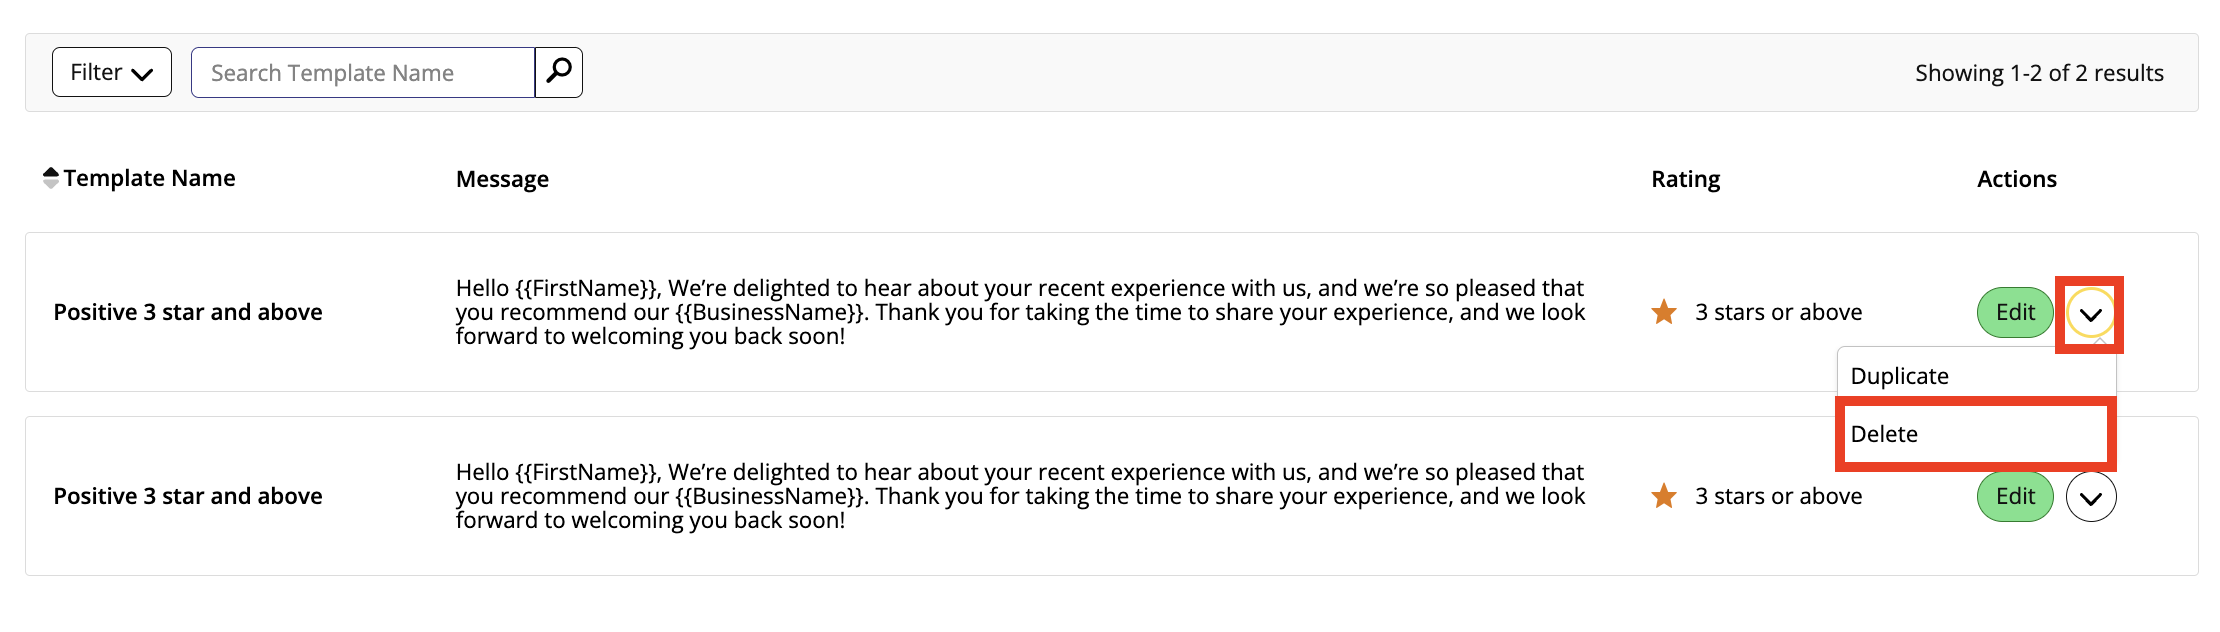Click the second row's 3 stars or above label
The image size is (2220, 632).
click(1778, 496)
